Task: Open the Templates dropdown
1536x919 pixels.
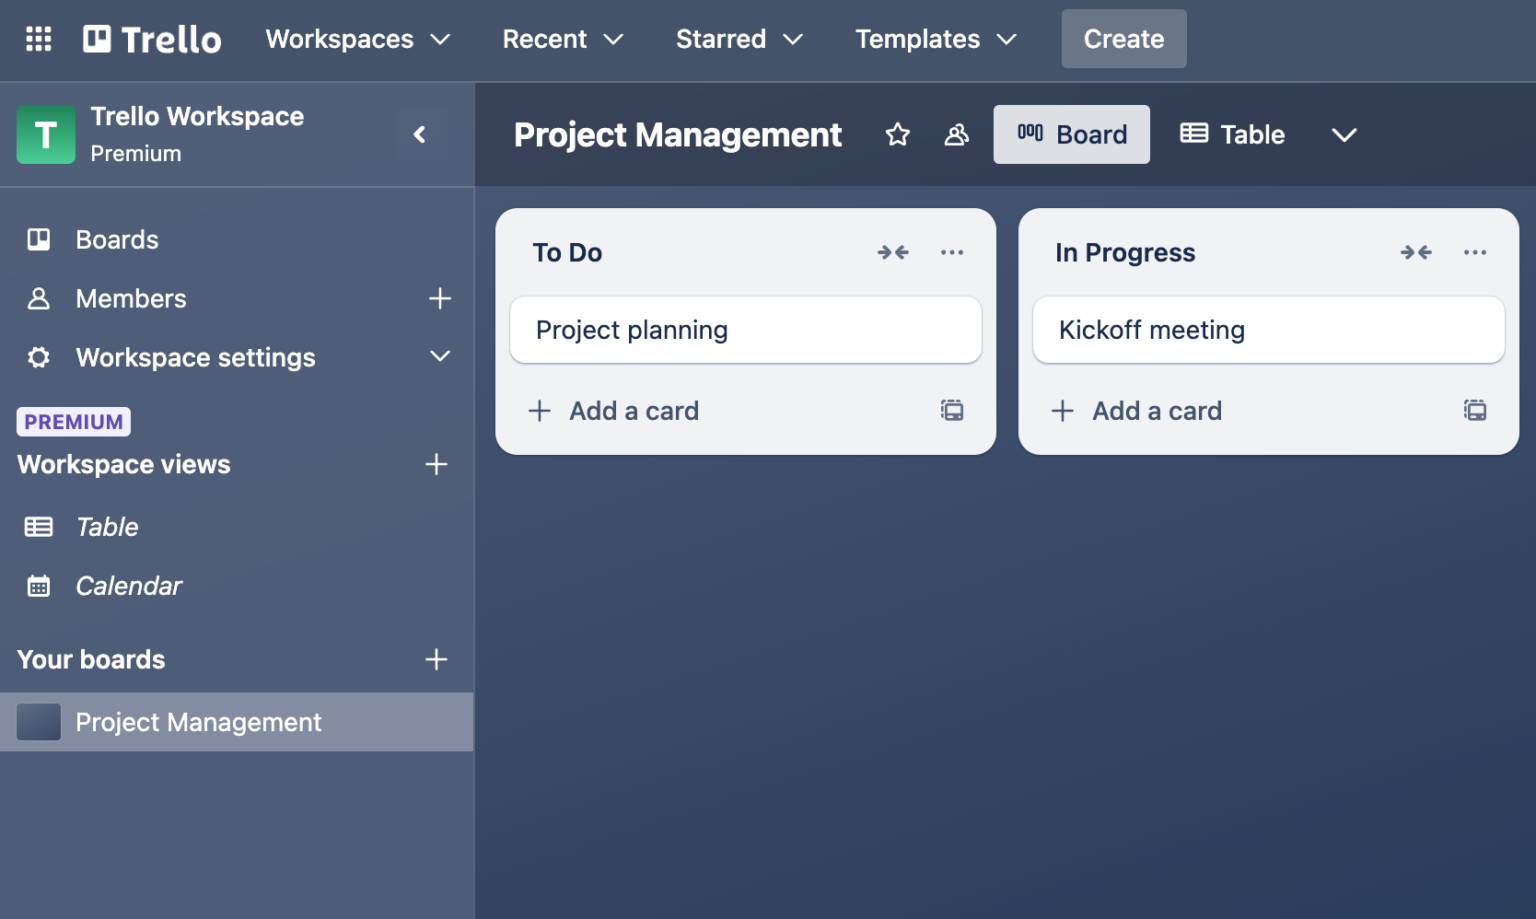Action: click(934, 39)
